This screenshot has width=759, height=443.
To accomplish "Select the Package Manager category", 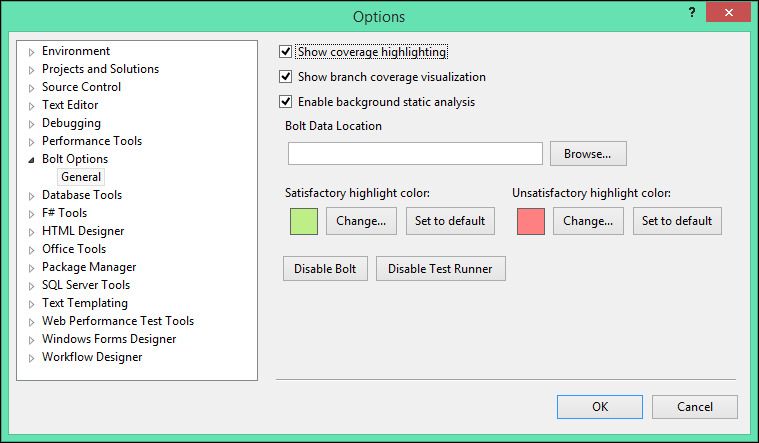I will click(89, 267).
